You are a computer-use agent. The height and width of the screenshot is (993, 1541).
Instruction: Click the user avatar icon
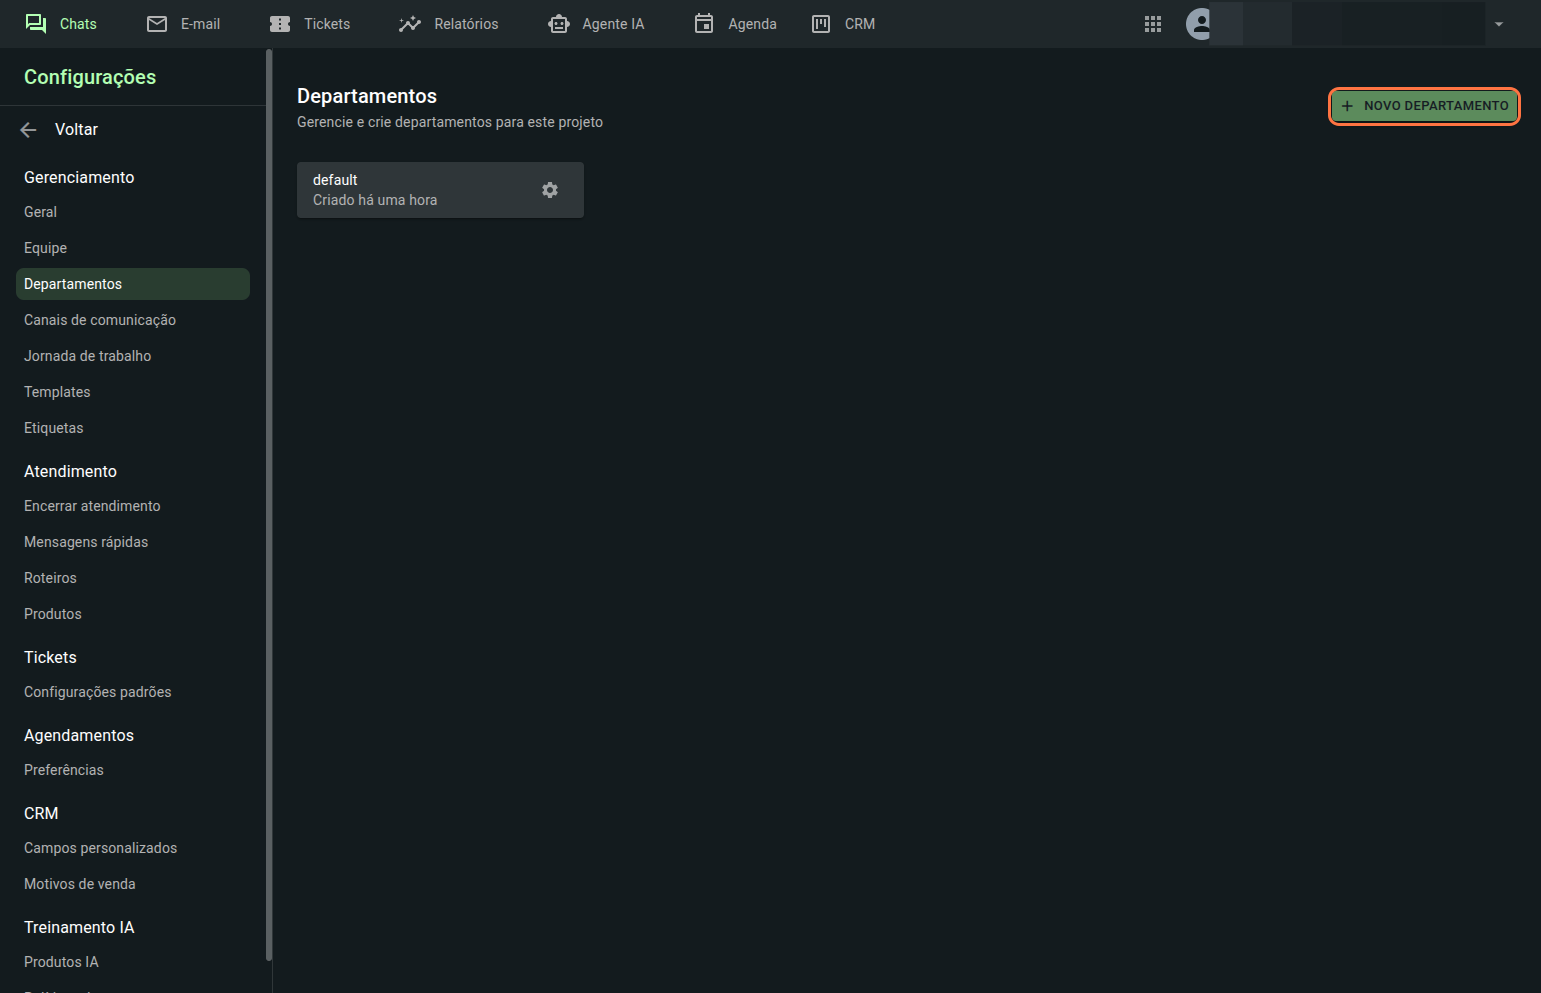click(1199, 24)
